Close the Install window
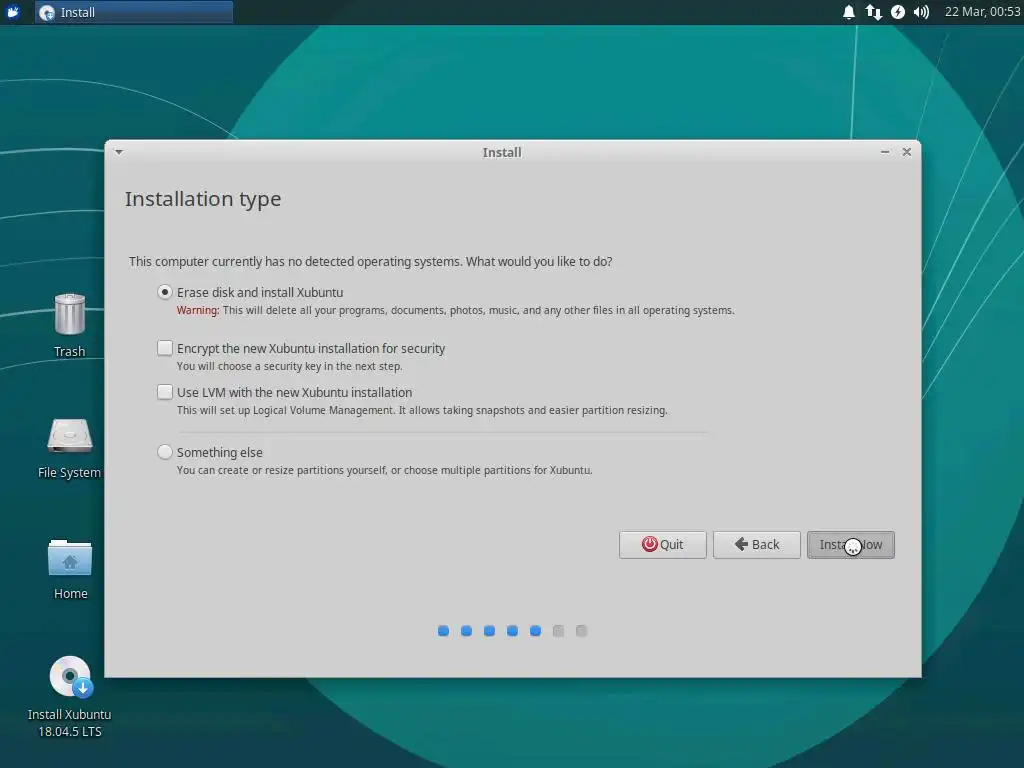This screenshot has height=768, width=1024. [906, 152]
